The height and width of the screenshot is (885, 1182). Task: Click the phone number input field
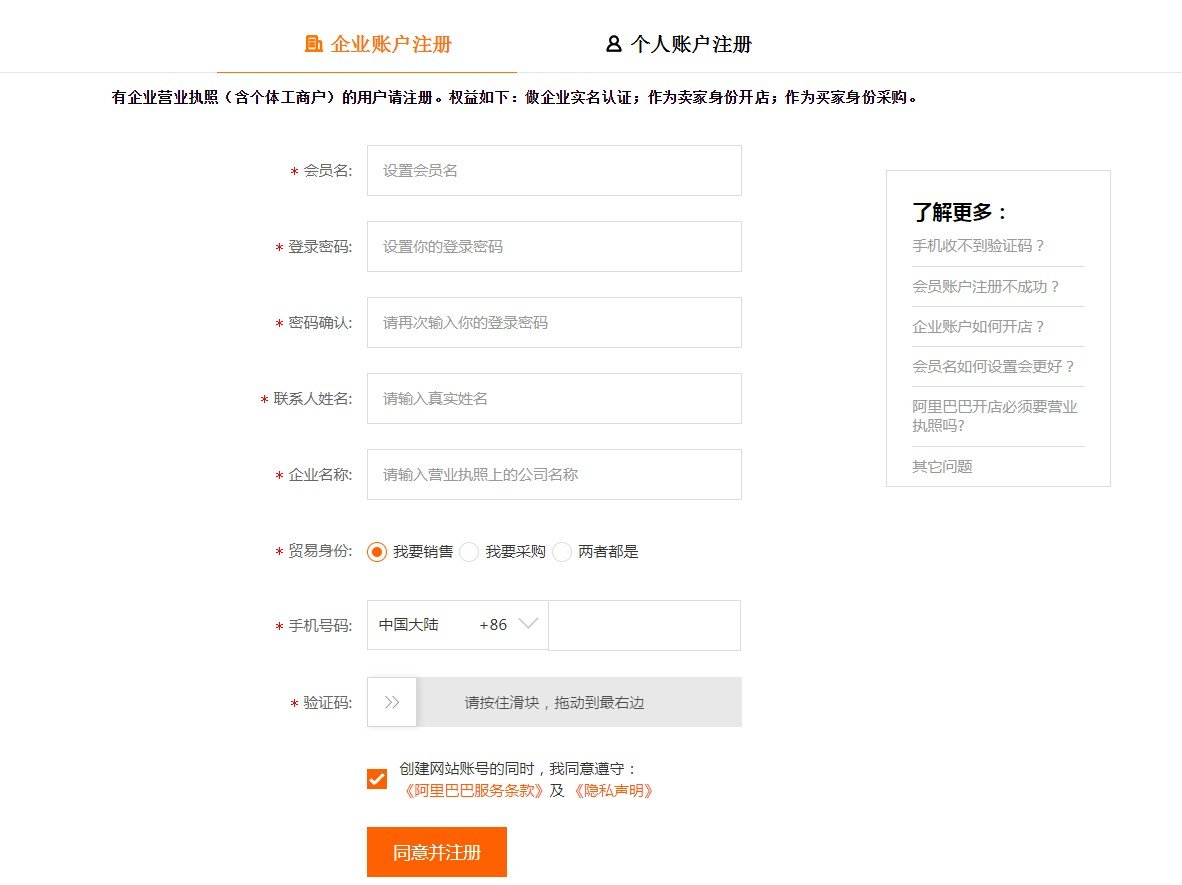pos(644,624)
